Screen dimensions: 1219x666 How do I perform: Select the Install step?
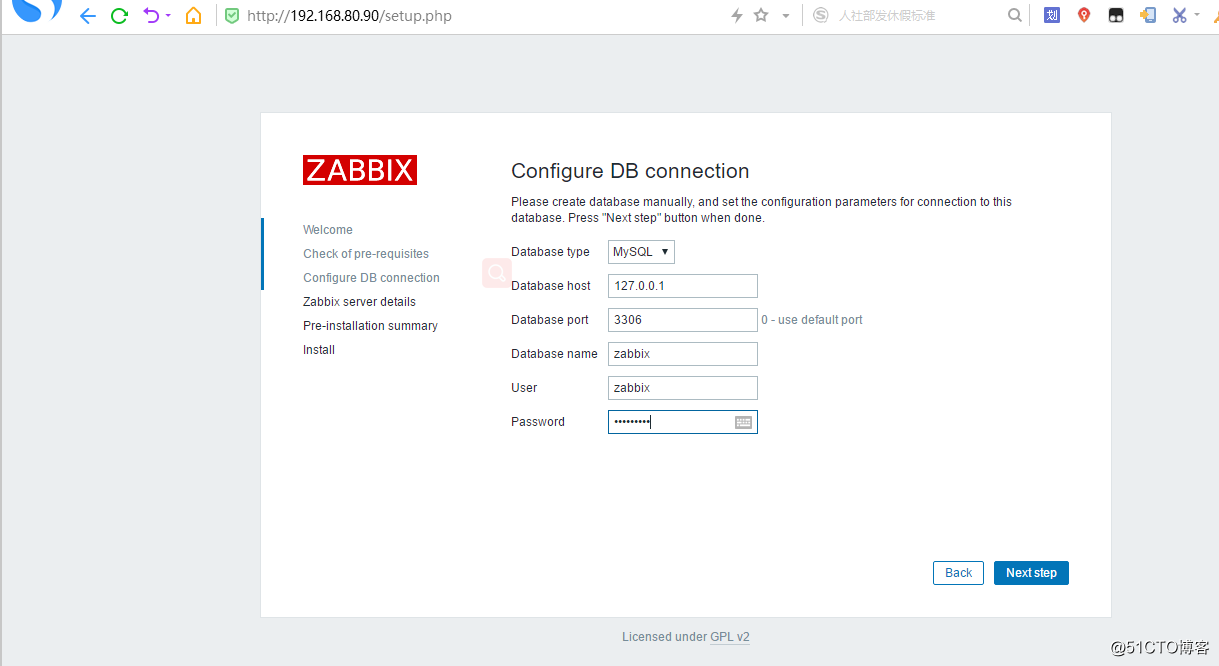319,350
